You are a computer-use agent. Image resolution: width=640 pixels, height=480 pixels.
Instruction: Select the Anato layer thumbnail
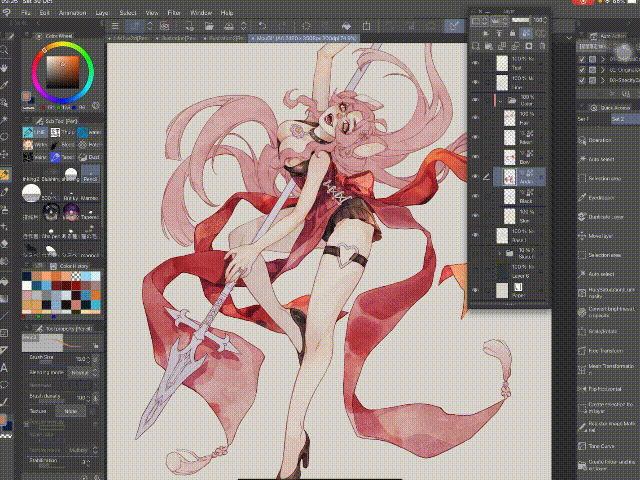coord(509,177)
